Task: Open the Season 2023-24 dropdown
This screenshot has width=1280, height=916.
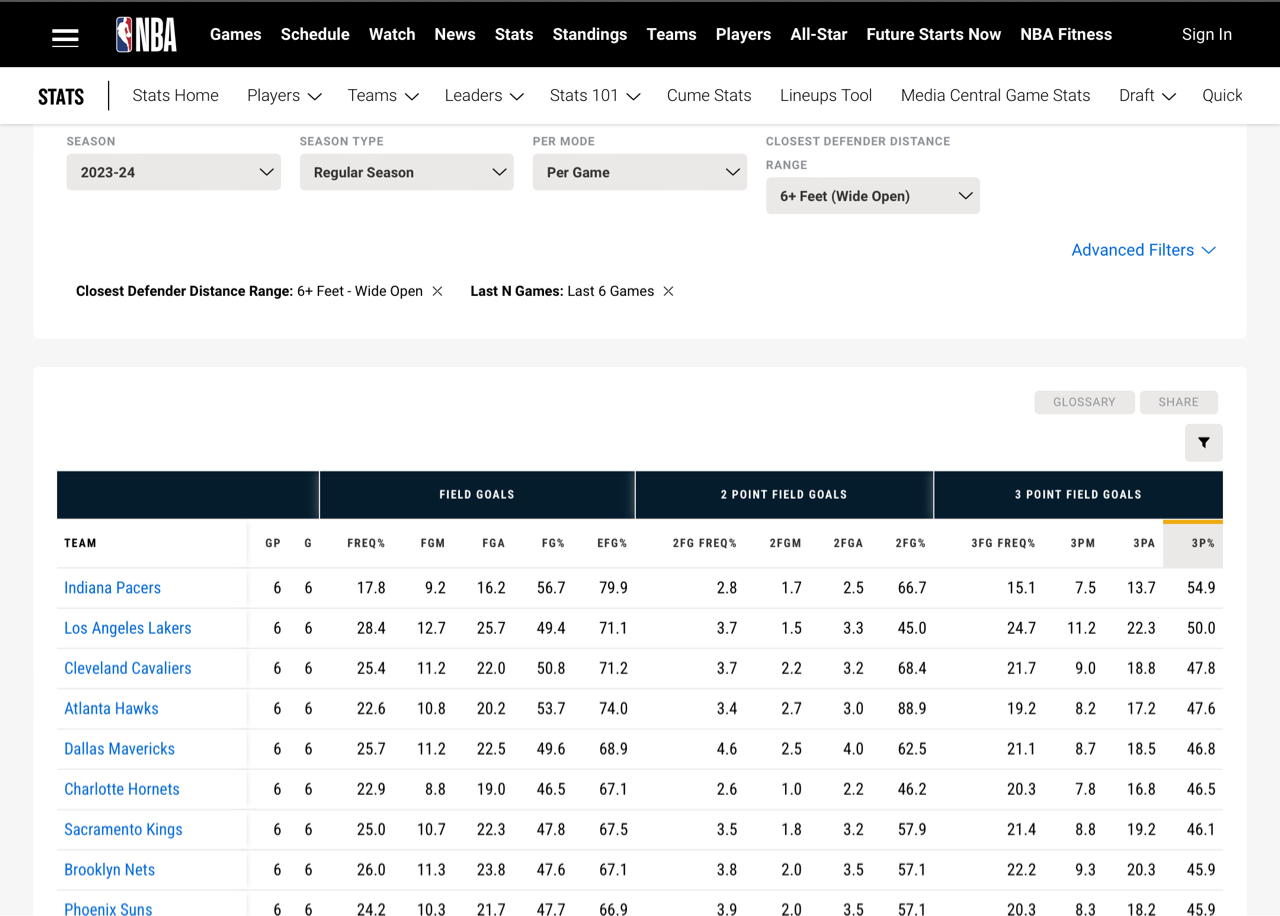Action: click(173, 172)
